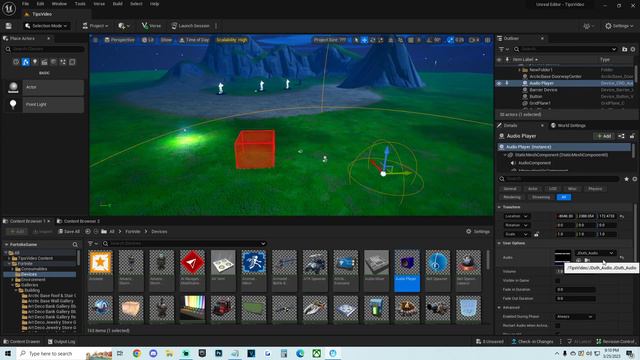The height and width of the screenshot is (360, 640).
Task: Open the Project dropdown in toolbar
Action: tap(95, 26)
